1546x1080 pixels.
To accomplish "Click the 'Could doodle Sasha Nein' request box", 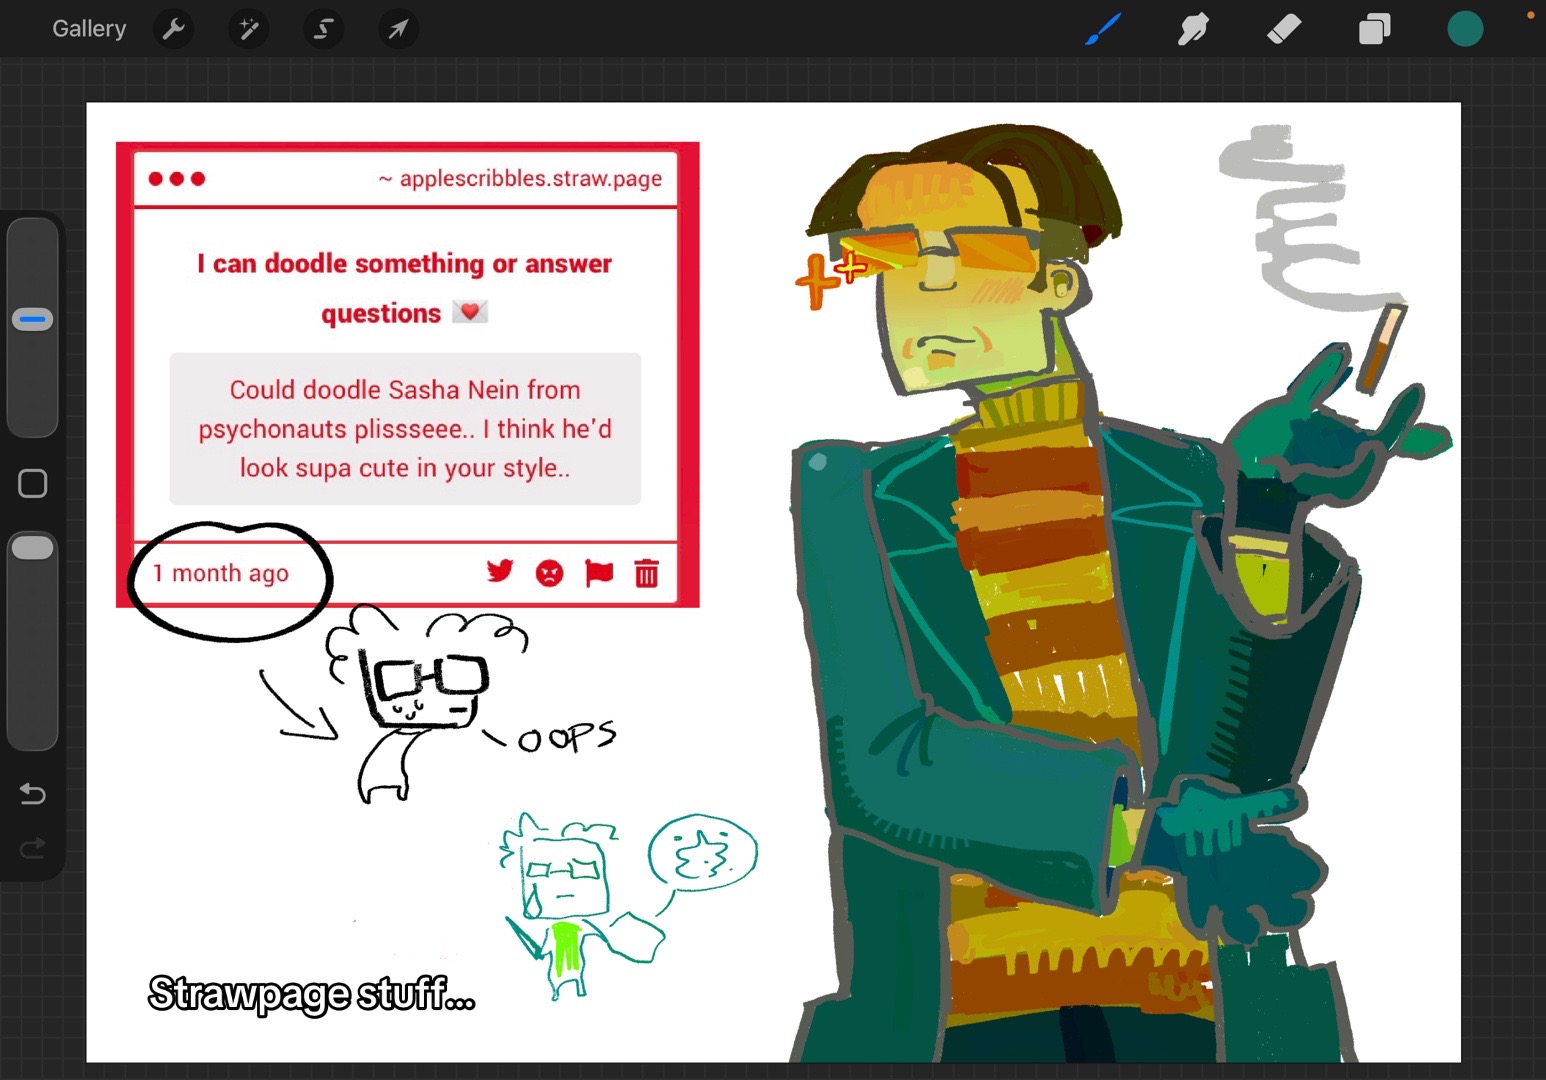I will pos(405,429).
